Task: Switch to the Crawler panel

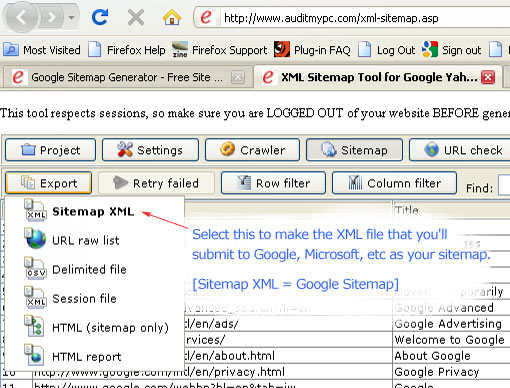Action: [x=252, y=150]
